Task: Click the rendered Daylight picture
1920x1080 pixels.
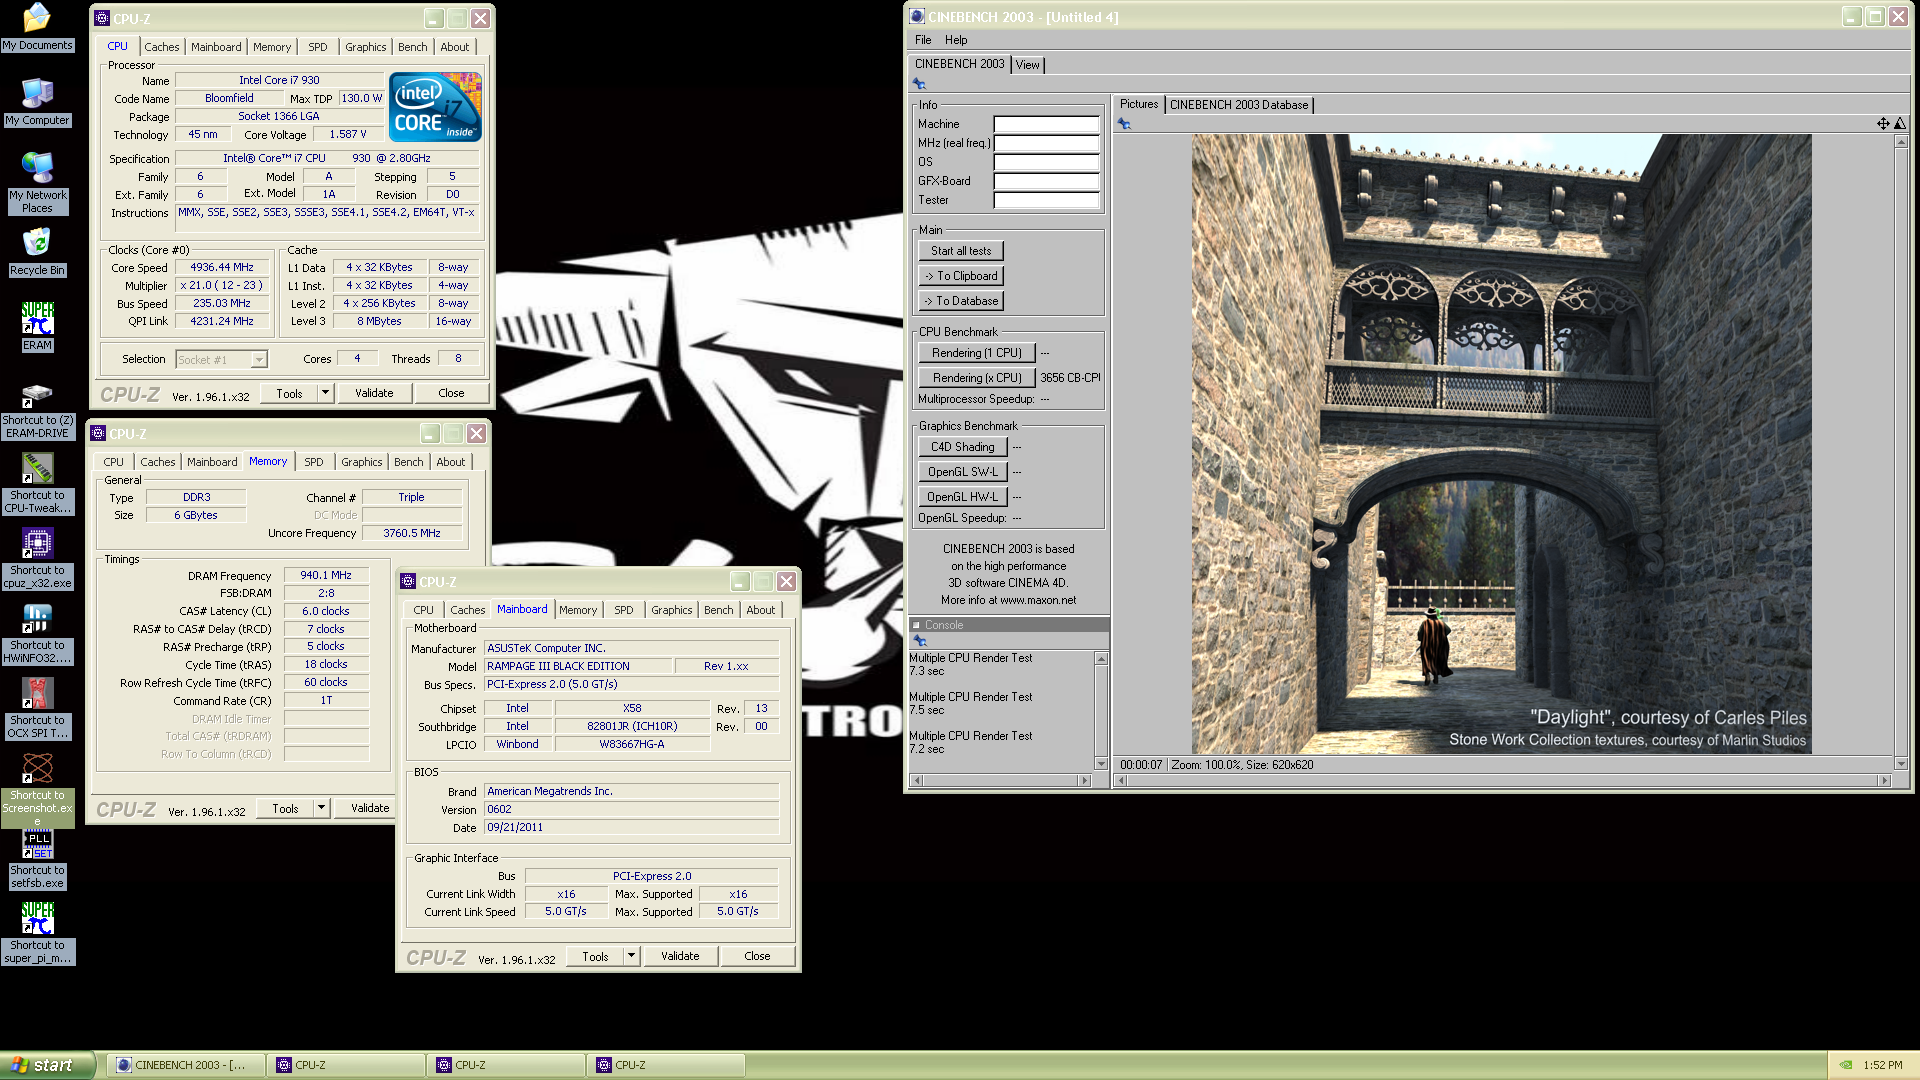Action: tap(1501, 444)
